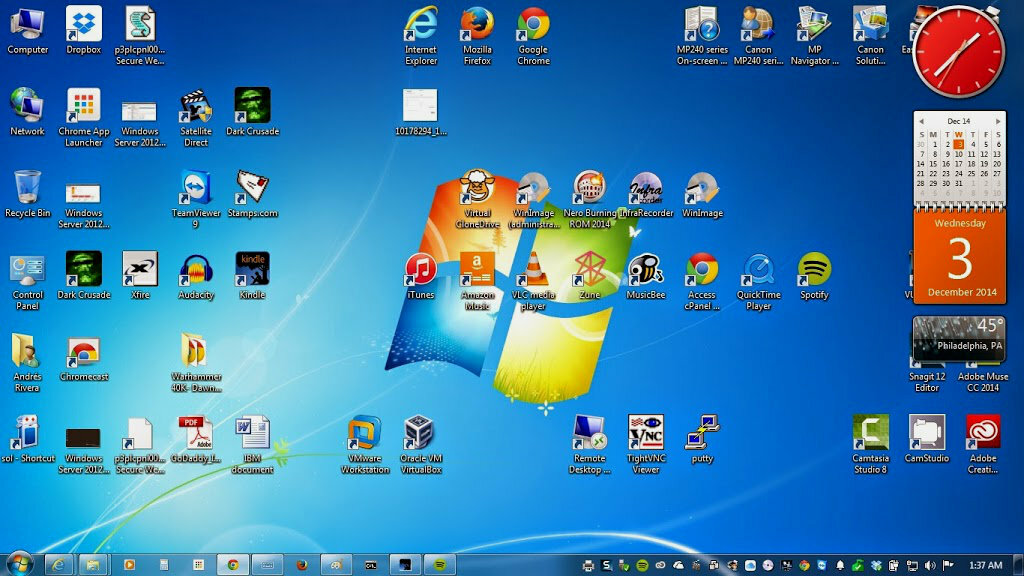
Task: Launch the Amazon Music shortcut
Action: coord(477,281)
